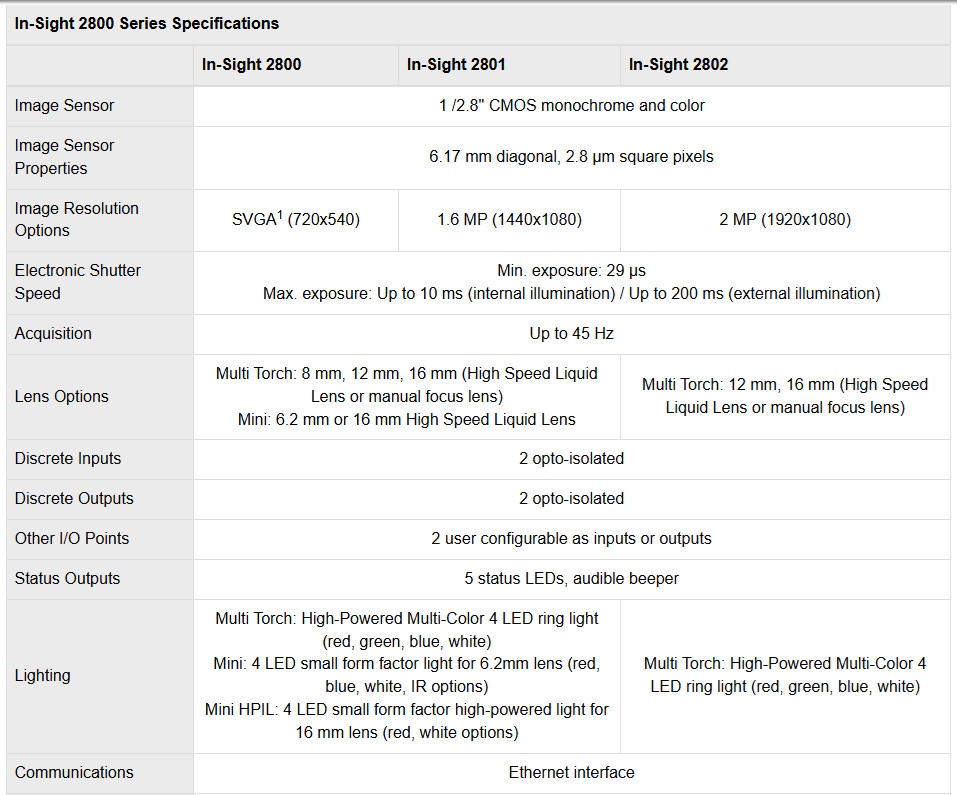Viewport: 957px width, 795px height.
Task: Click the Discrete Inputs row label
Action: point(68,459)
